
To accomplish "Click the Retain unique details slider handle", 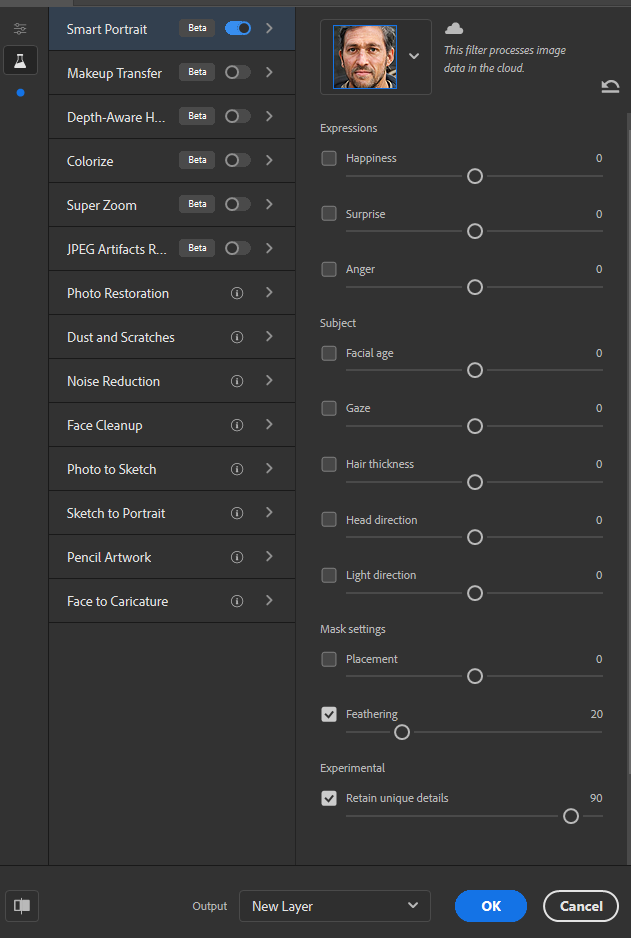I will 571,816.
